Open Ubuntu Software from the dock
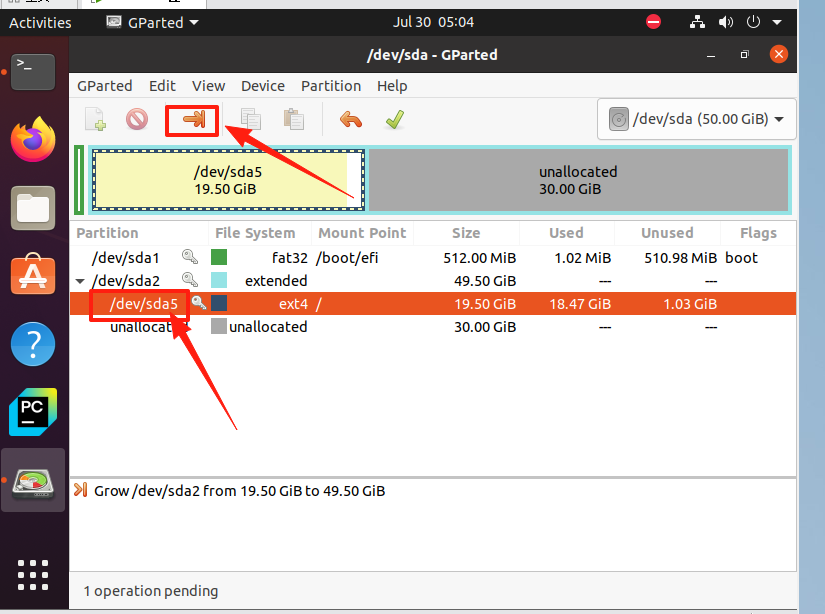 tap(33, 275)
